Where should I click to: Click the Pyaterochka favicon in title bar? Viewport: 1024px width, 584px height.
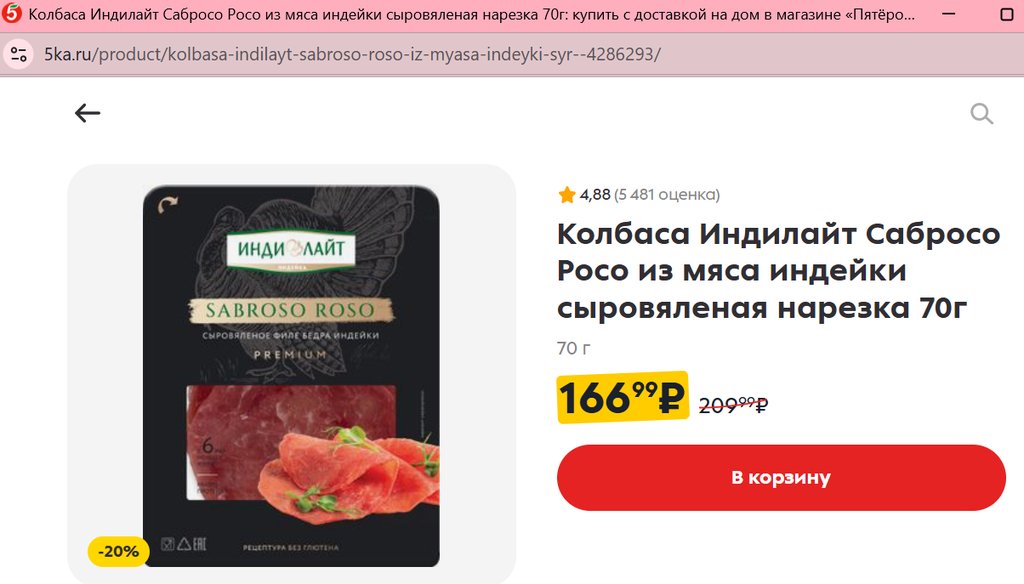(x=12, y=14)
